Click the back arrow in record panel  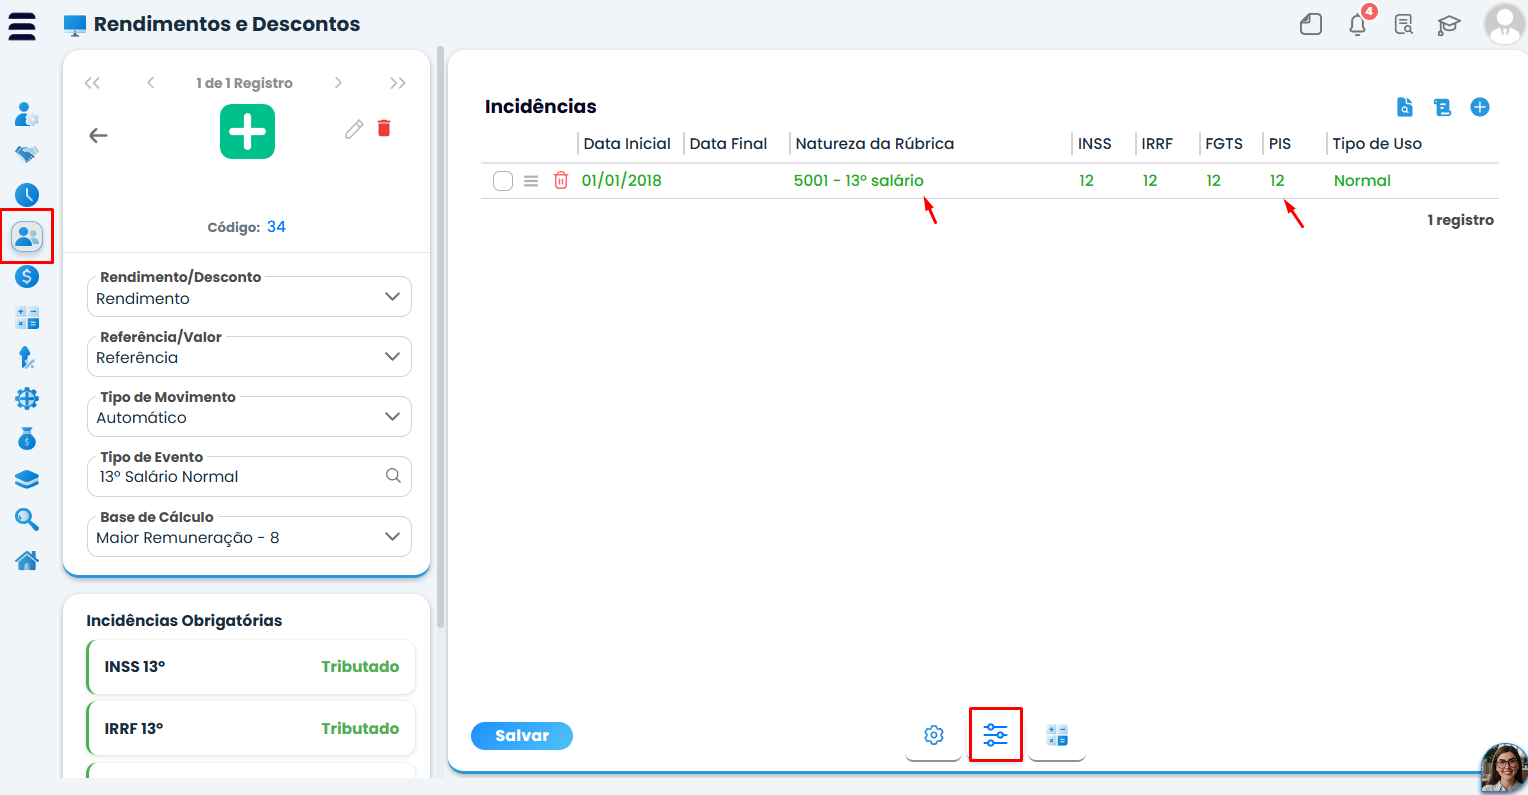(x=98, y=135)
